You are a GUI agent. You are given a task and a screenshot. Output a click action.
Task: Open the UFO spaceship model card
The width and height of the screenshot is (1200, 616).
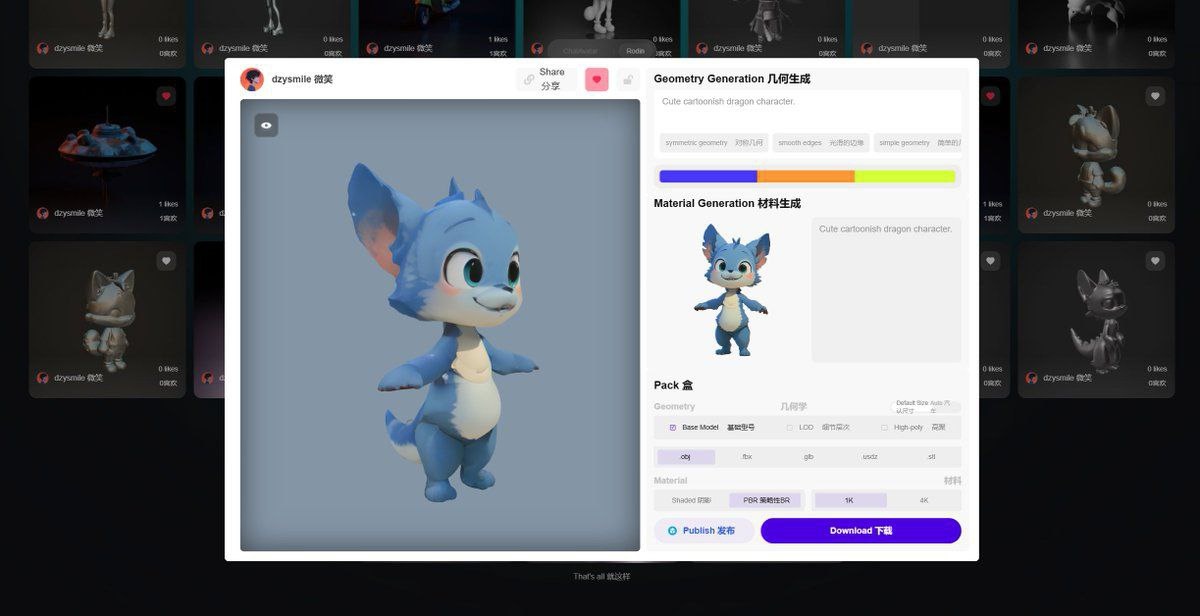pos(107,155)
